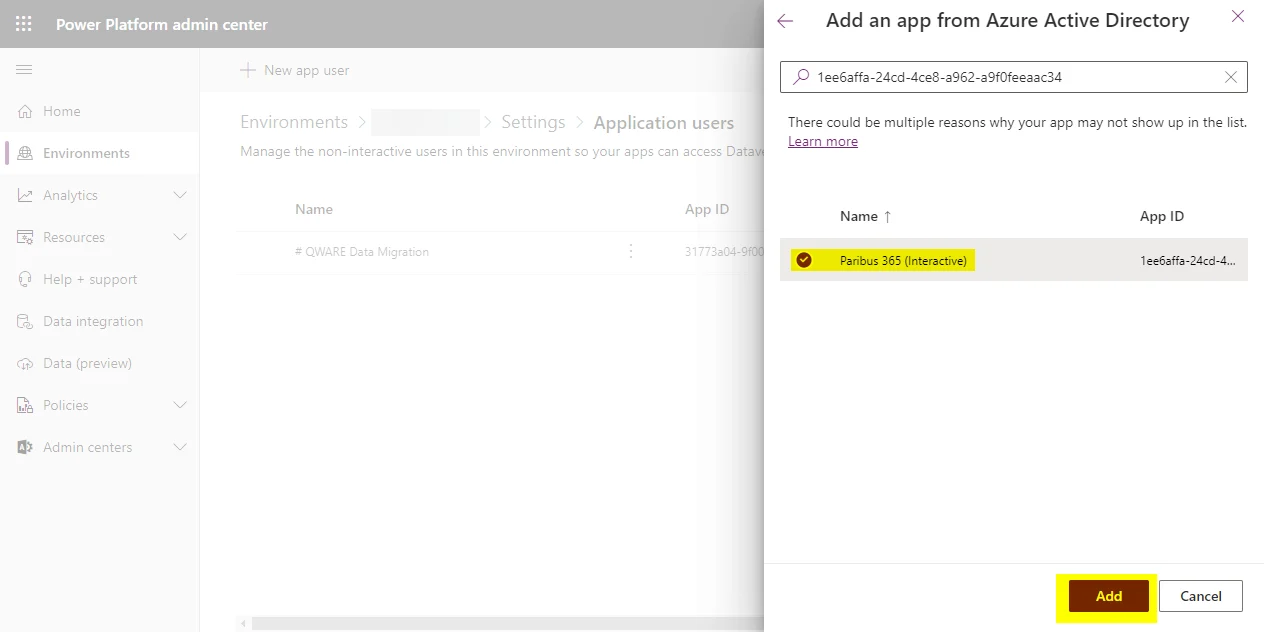Image resolution: width=1264 pixels, height=632 pixels.
Task: Open the QWARE Data Migration row options
Action: coord(631,251)
